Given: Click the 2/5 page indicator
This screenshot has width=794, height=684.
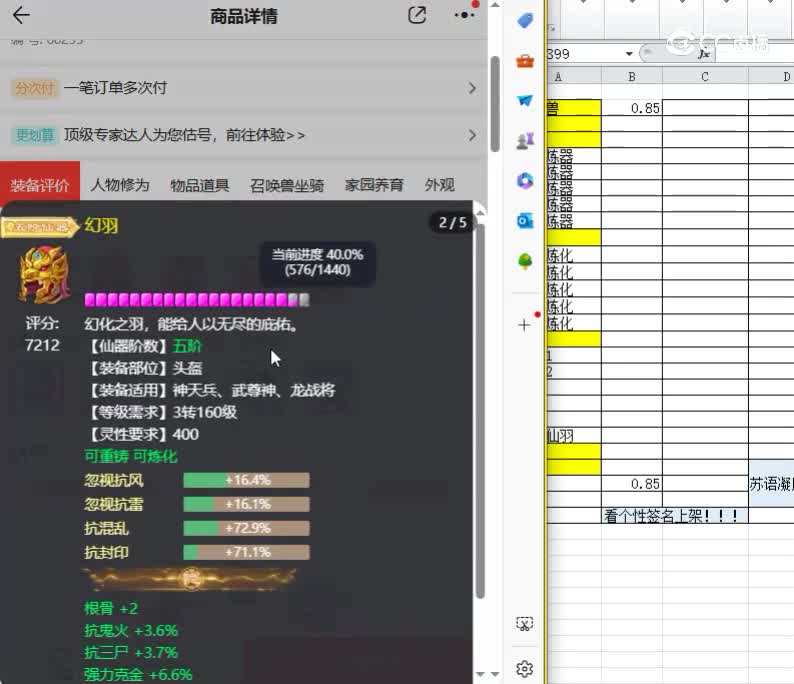Looking at the screenshot, I should [x=453, y=223].
